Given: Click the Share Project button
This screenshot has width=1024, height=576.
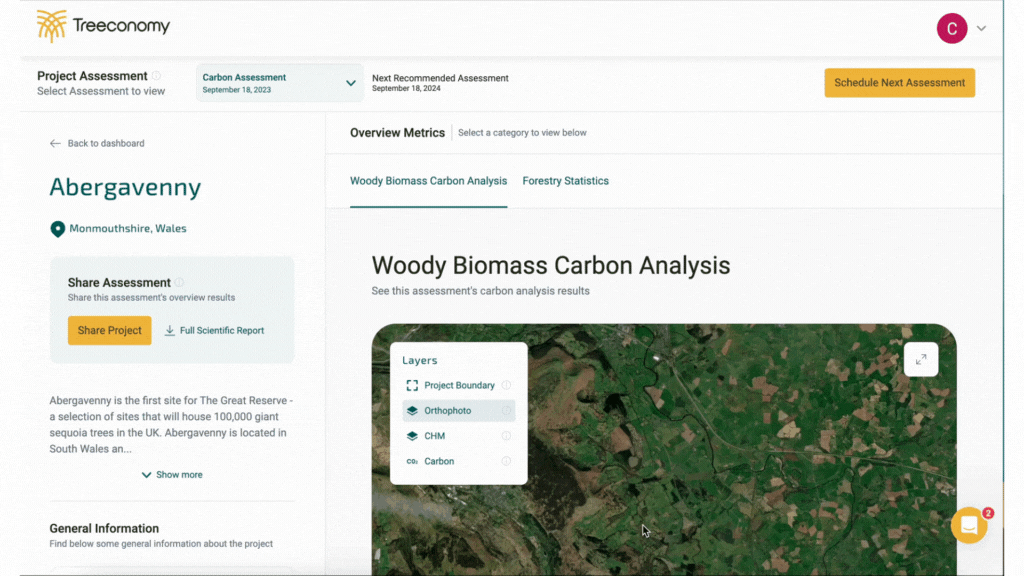Looking at the screenshot, I should click(110, 330).
